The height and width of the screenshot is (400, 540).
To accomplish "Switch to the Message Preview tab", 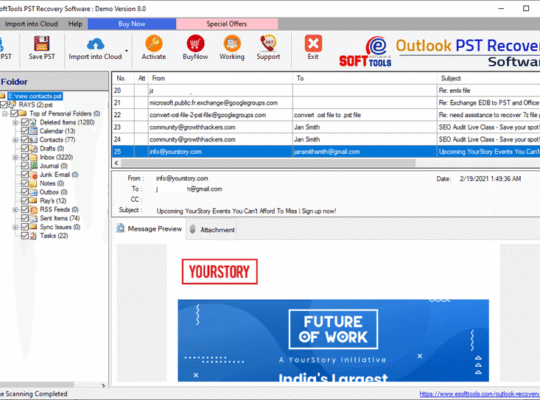I will tap(149, 229).
